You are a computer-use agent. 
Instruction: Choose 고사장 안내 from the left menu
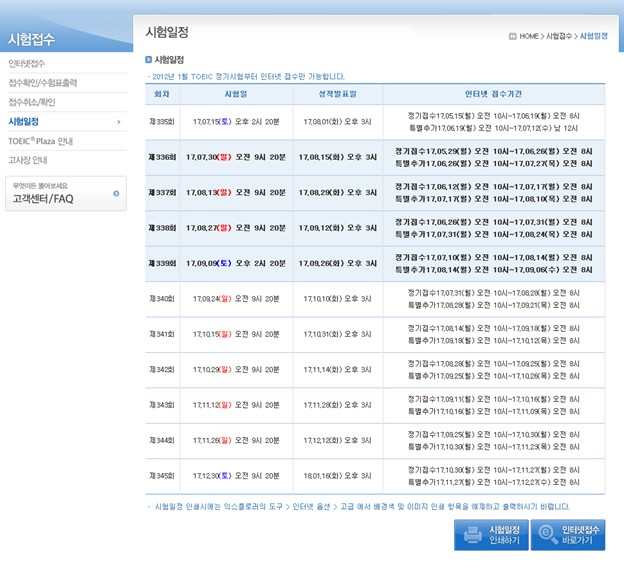[x=28, y=160]
